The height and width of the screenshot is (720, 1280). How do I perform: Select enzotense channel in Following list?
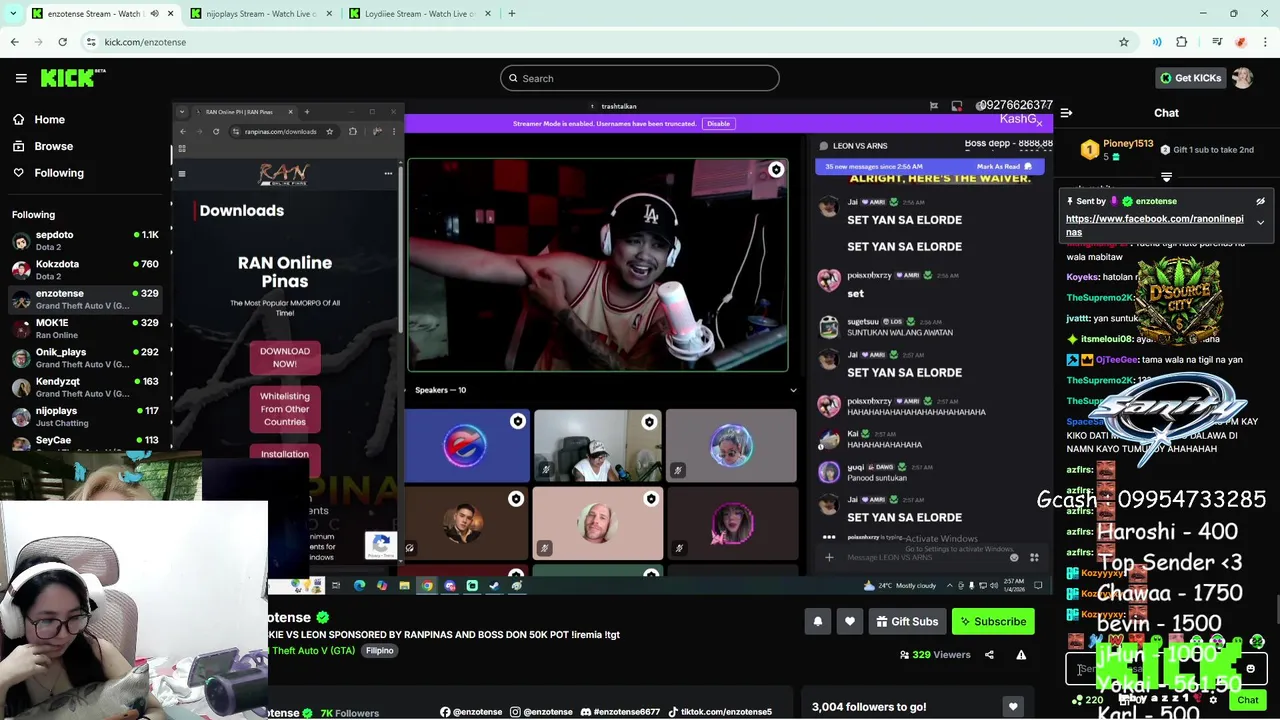(85, 299)
